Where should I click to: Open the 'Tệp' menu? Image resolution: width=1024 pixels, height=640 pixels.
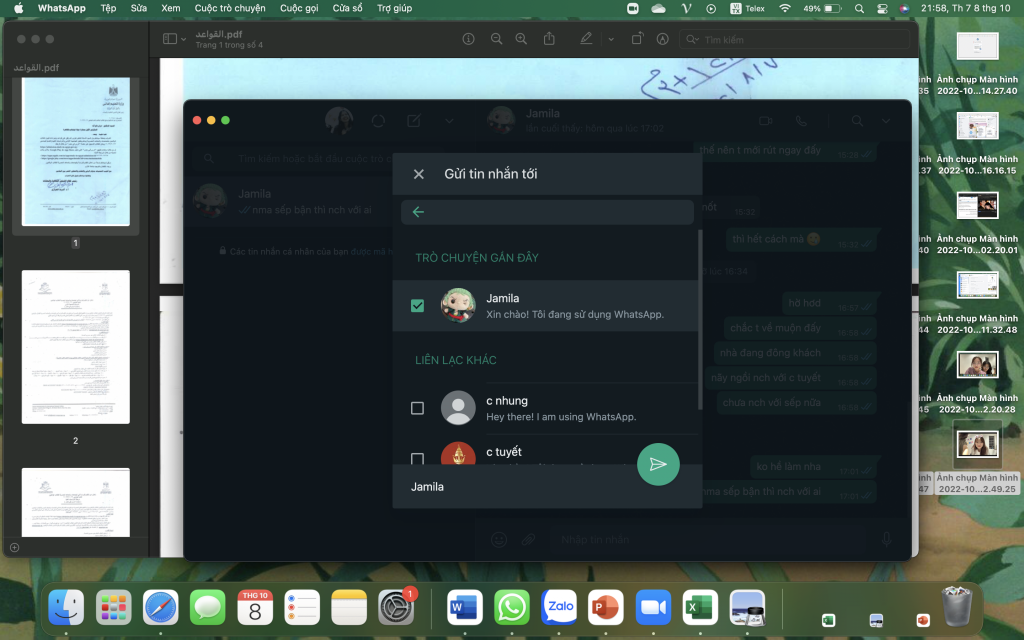108,8
